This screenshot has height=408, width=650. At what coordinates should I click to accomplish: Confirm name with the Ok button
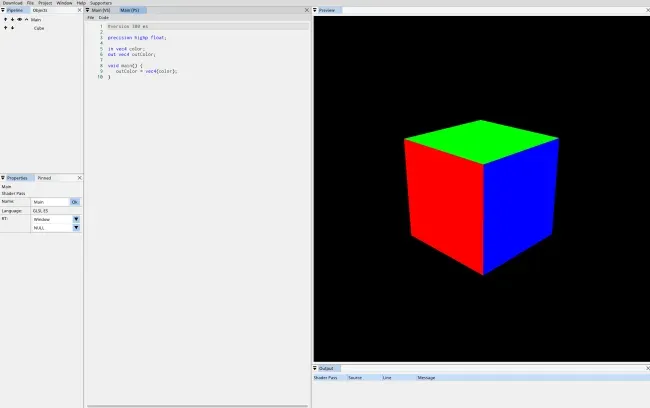click(x=75, y=202)
